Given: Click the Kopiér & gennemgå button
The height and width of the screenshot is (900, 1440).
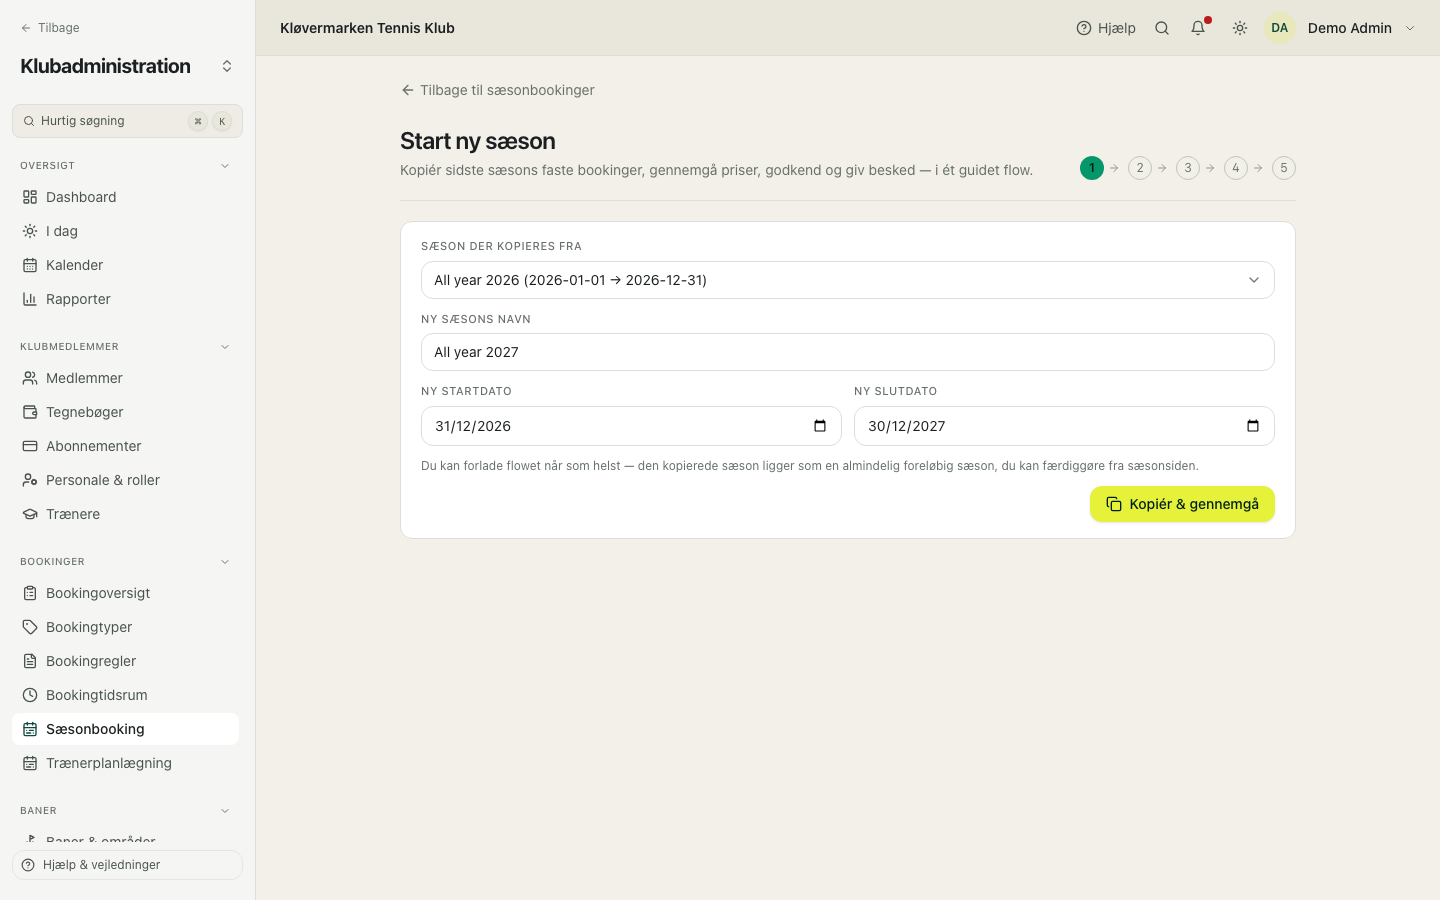Looking at the screenshot, I should [x=1182, y=504].
